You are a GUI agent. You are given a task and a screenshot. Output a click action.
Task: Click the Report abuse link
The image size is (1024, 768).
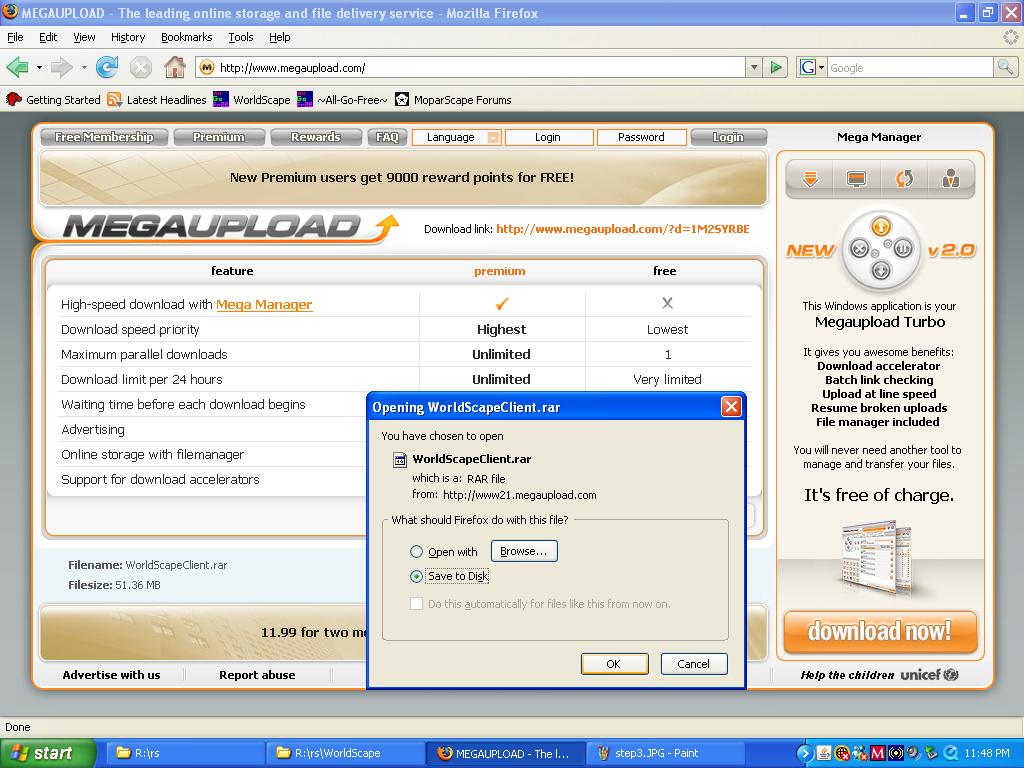click(257, 675)
